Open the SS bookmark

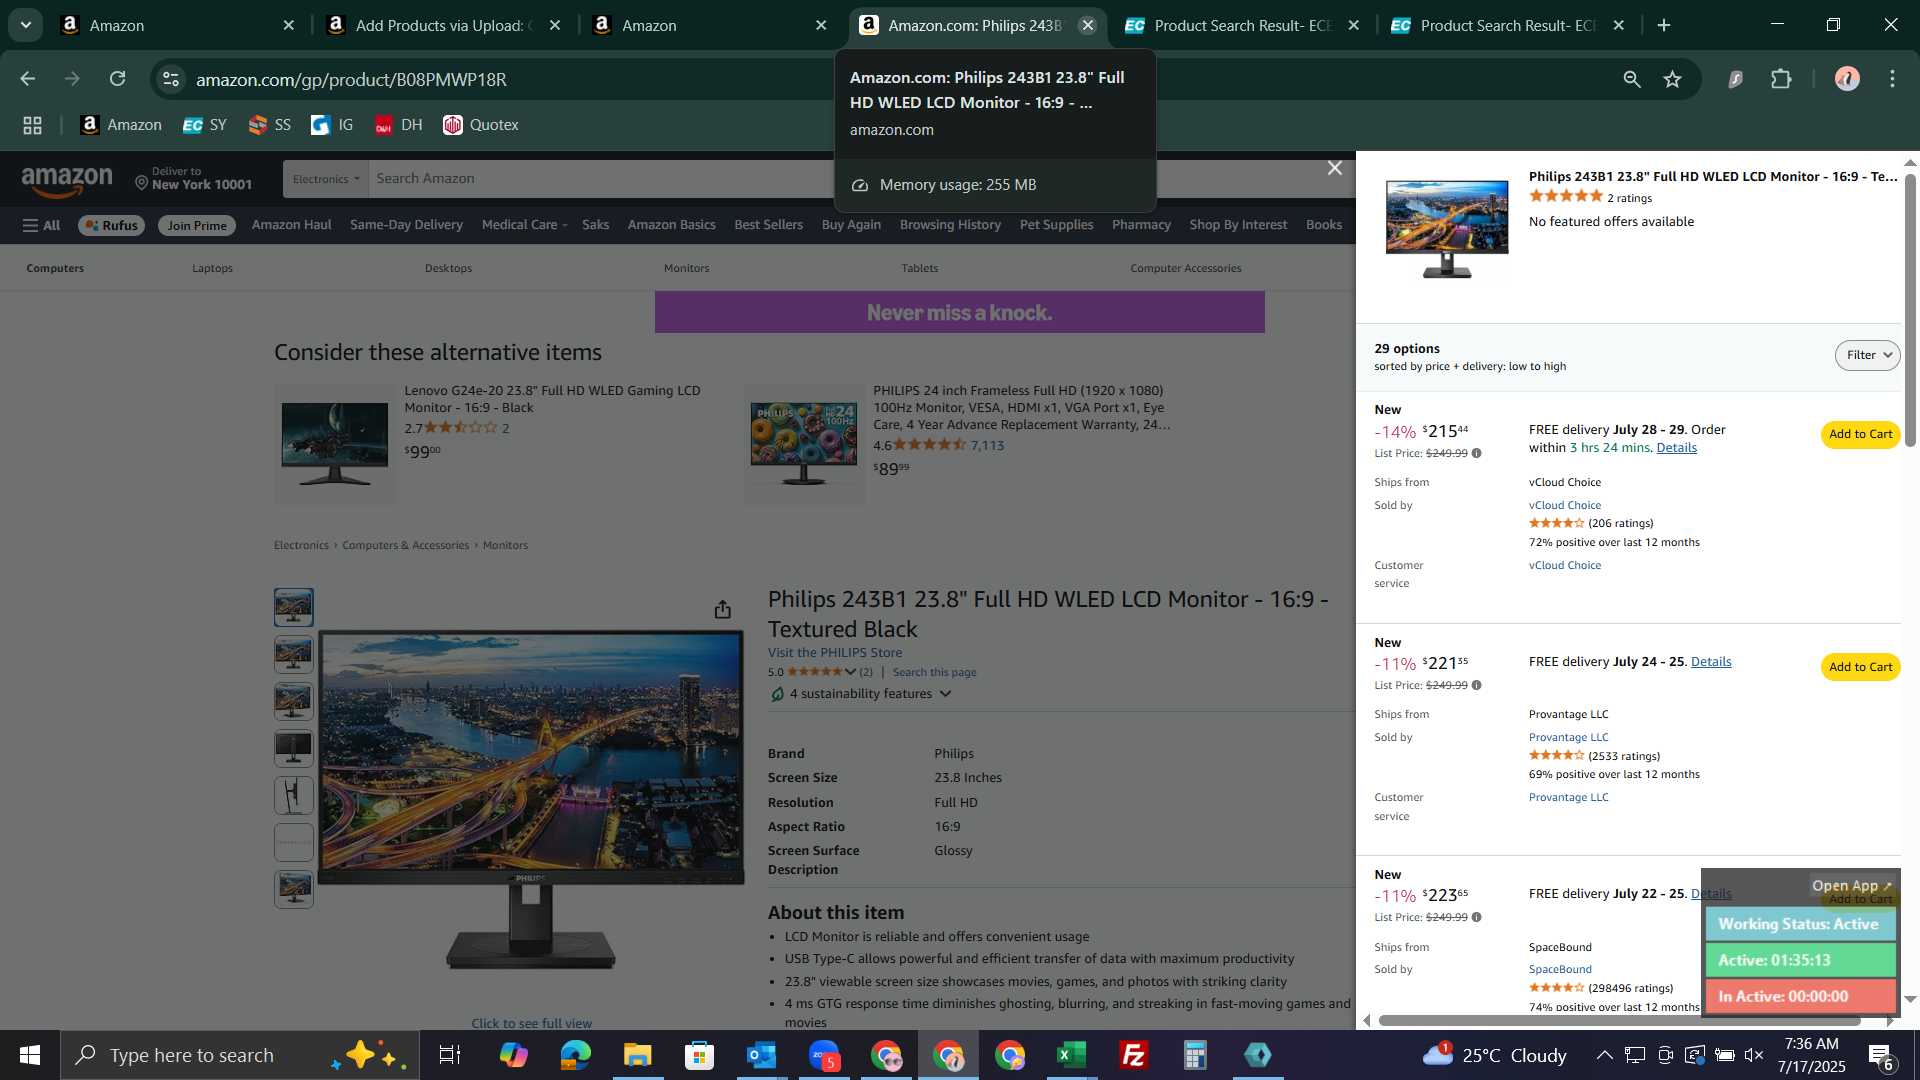tap(270, 125)
